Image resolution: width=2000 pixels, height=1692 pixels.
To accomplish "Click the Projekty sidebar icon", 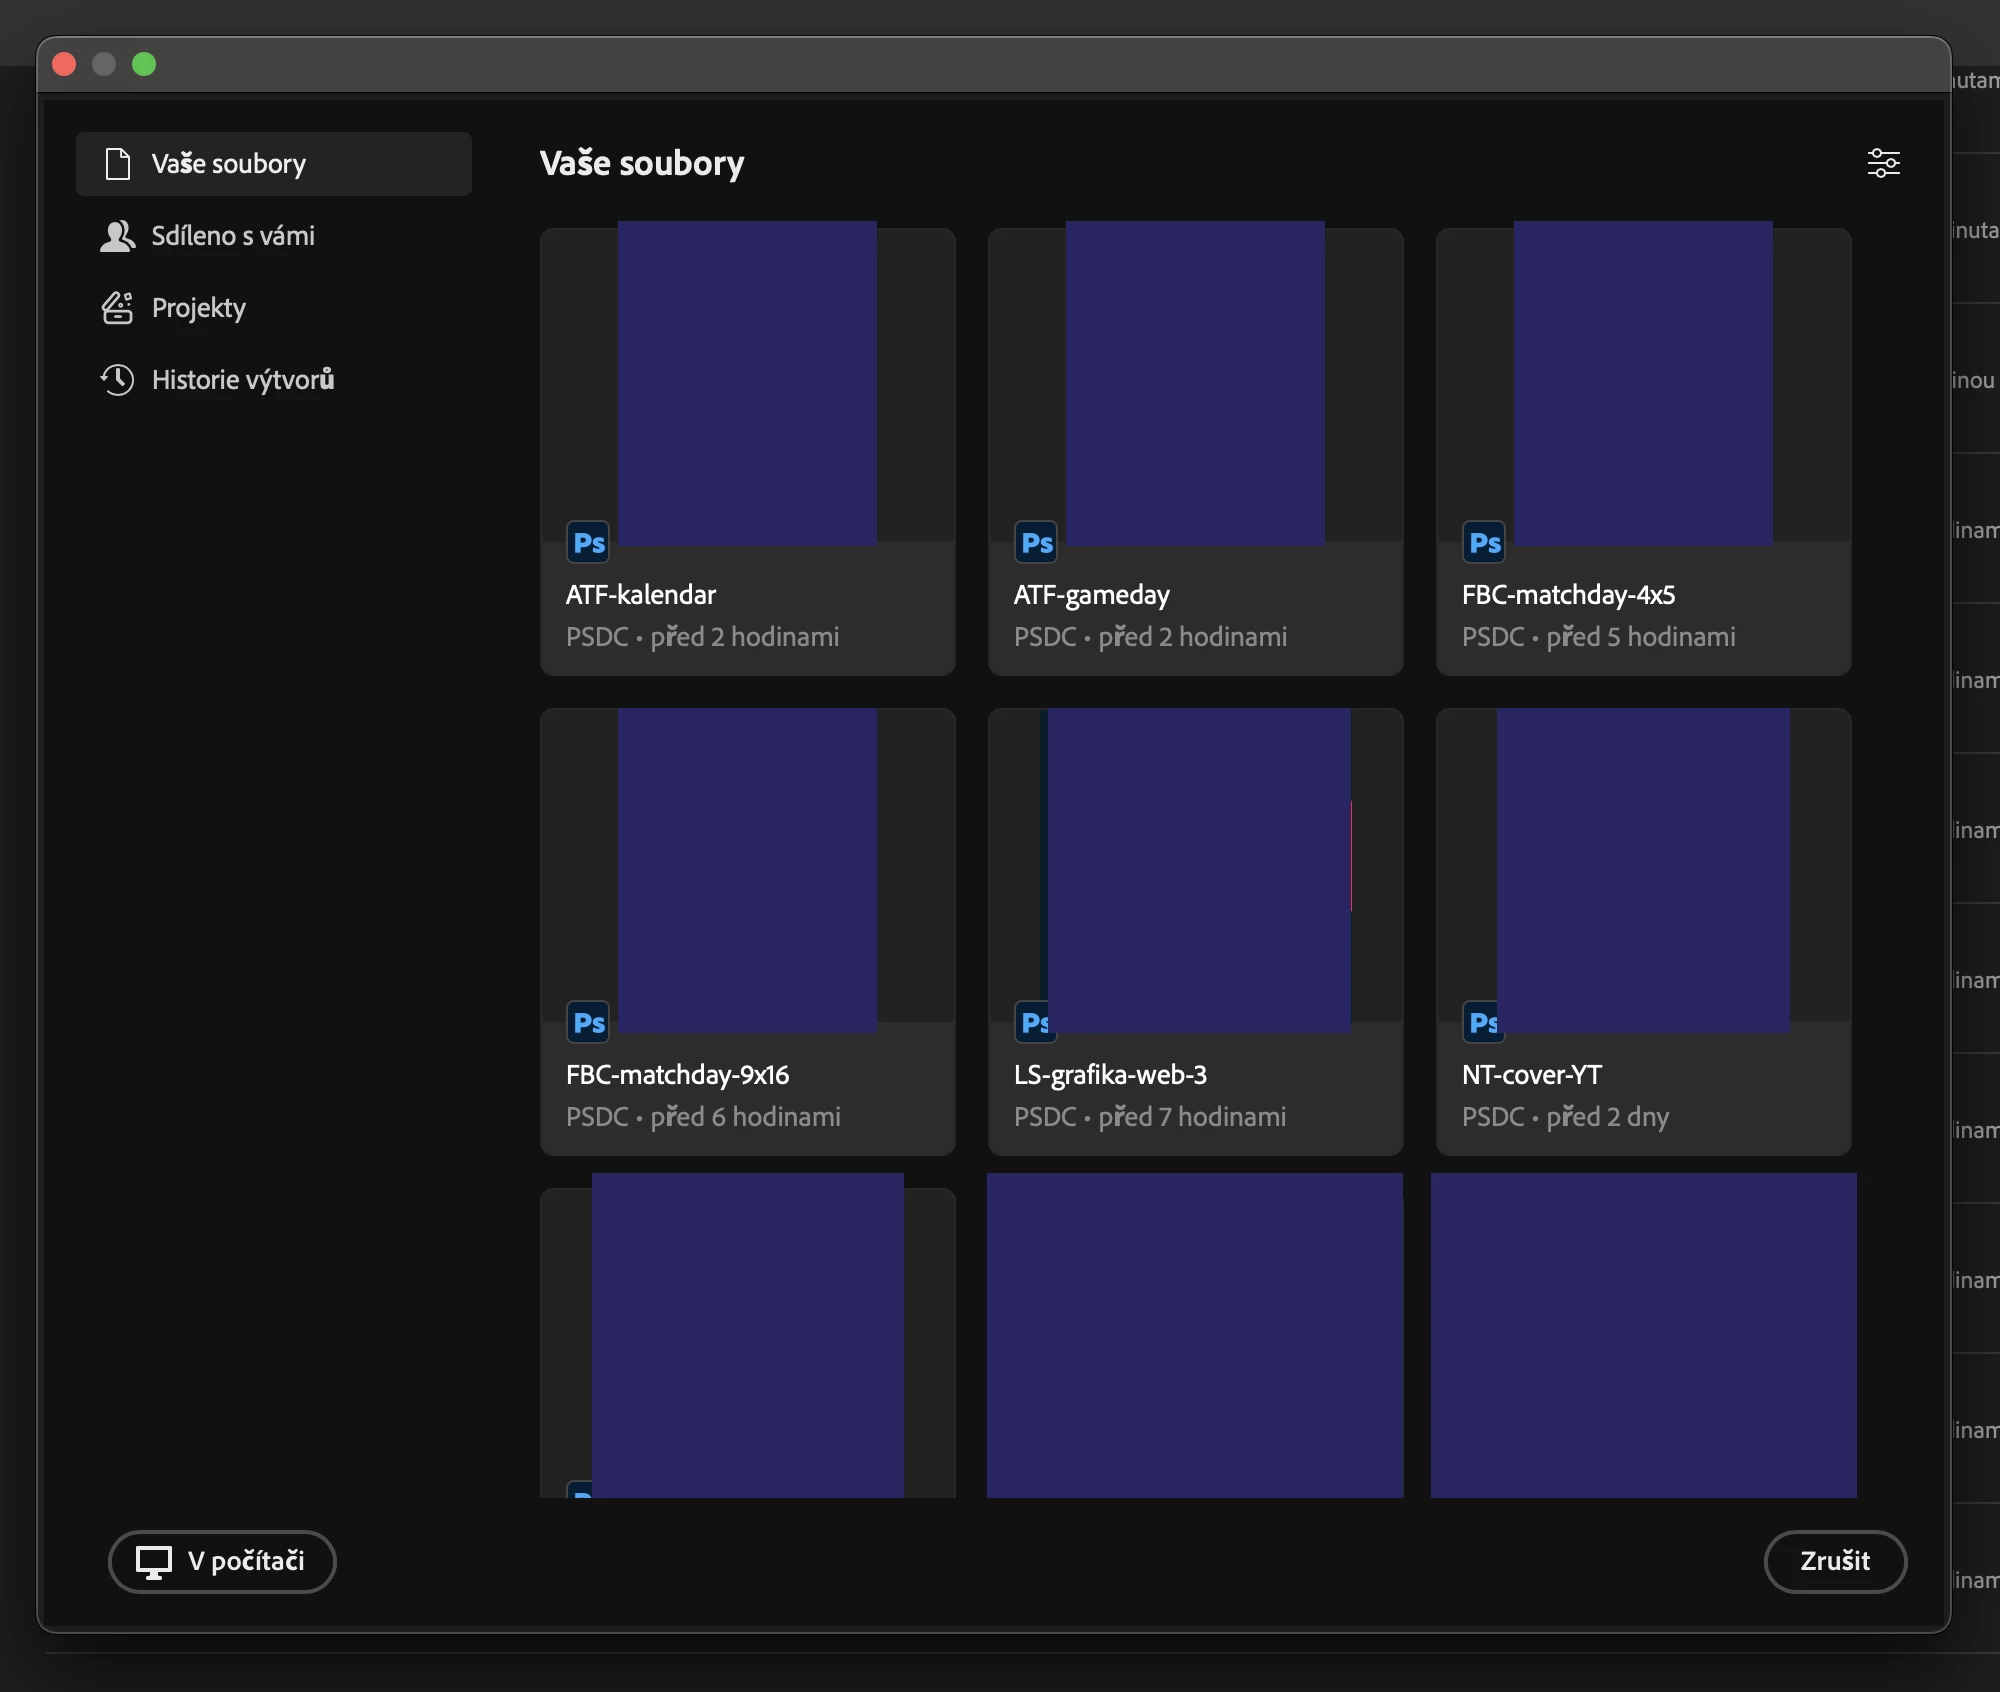I will (117, 308).
